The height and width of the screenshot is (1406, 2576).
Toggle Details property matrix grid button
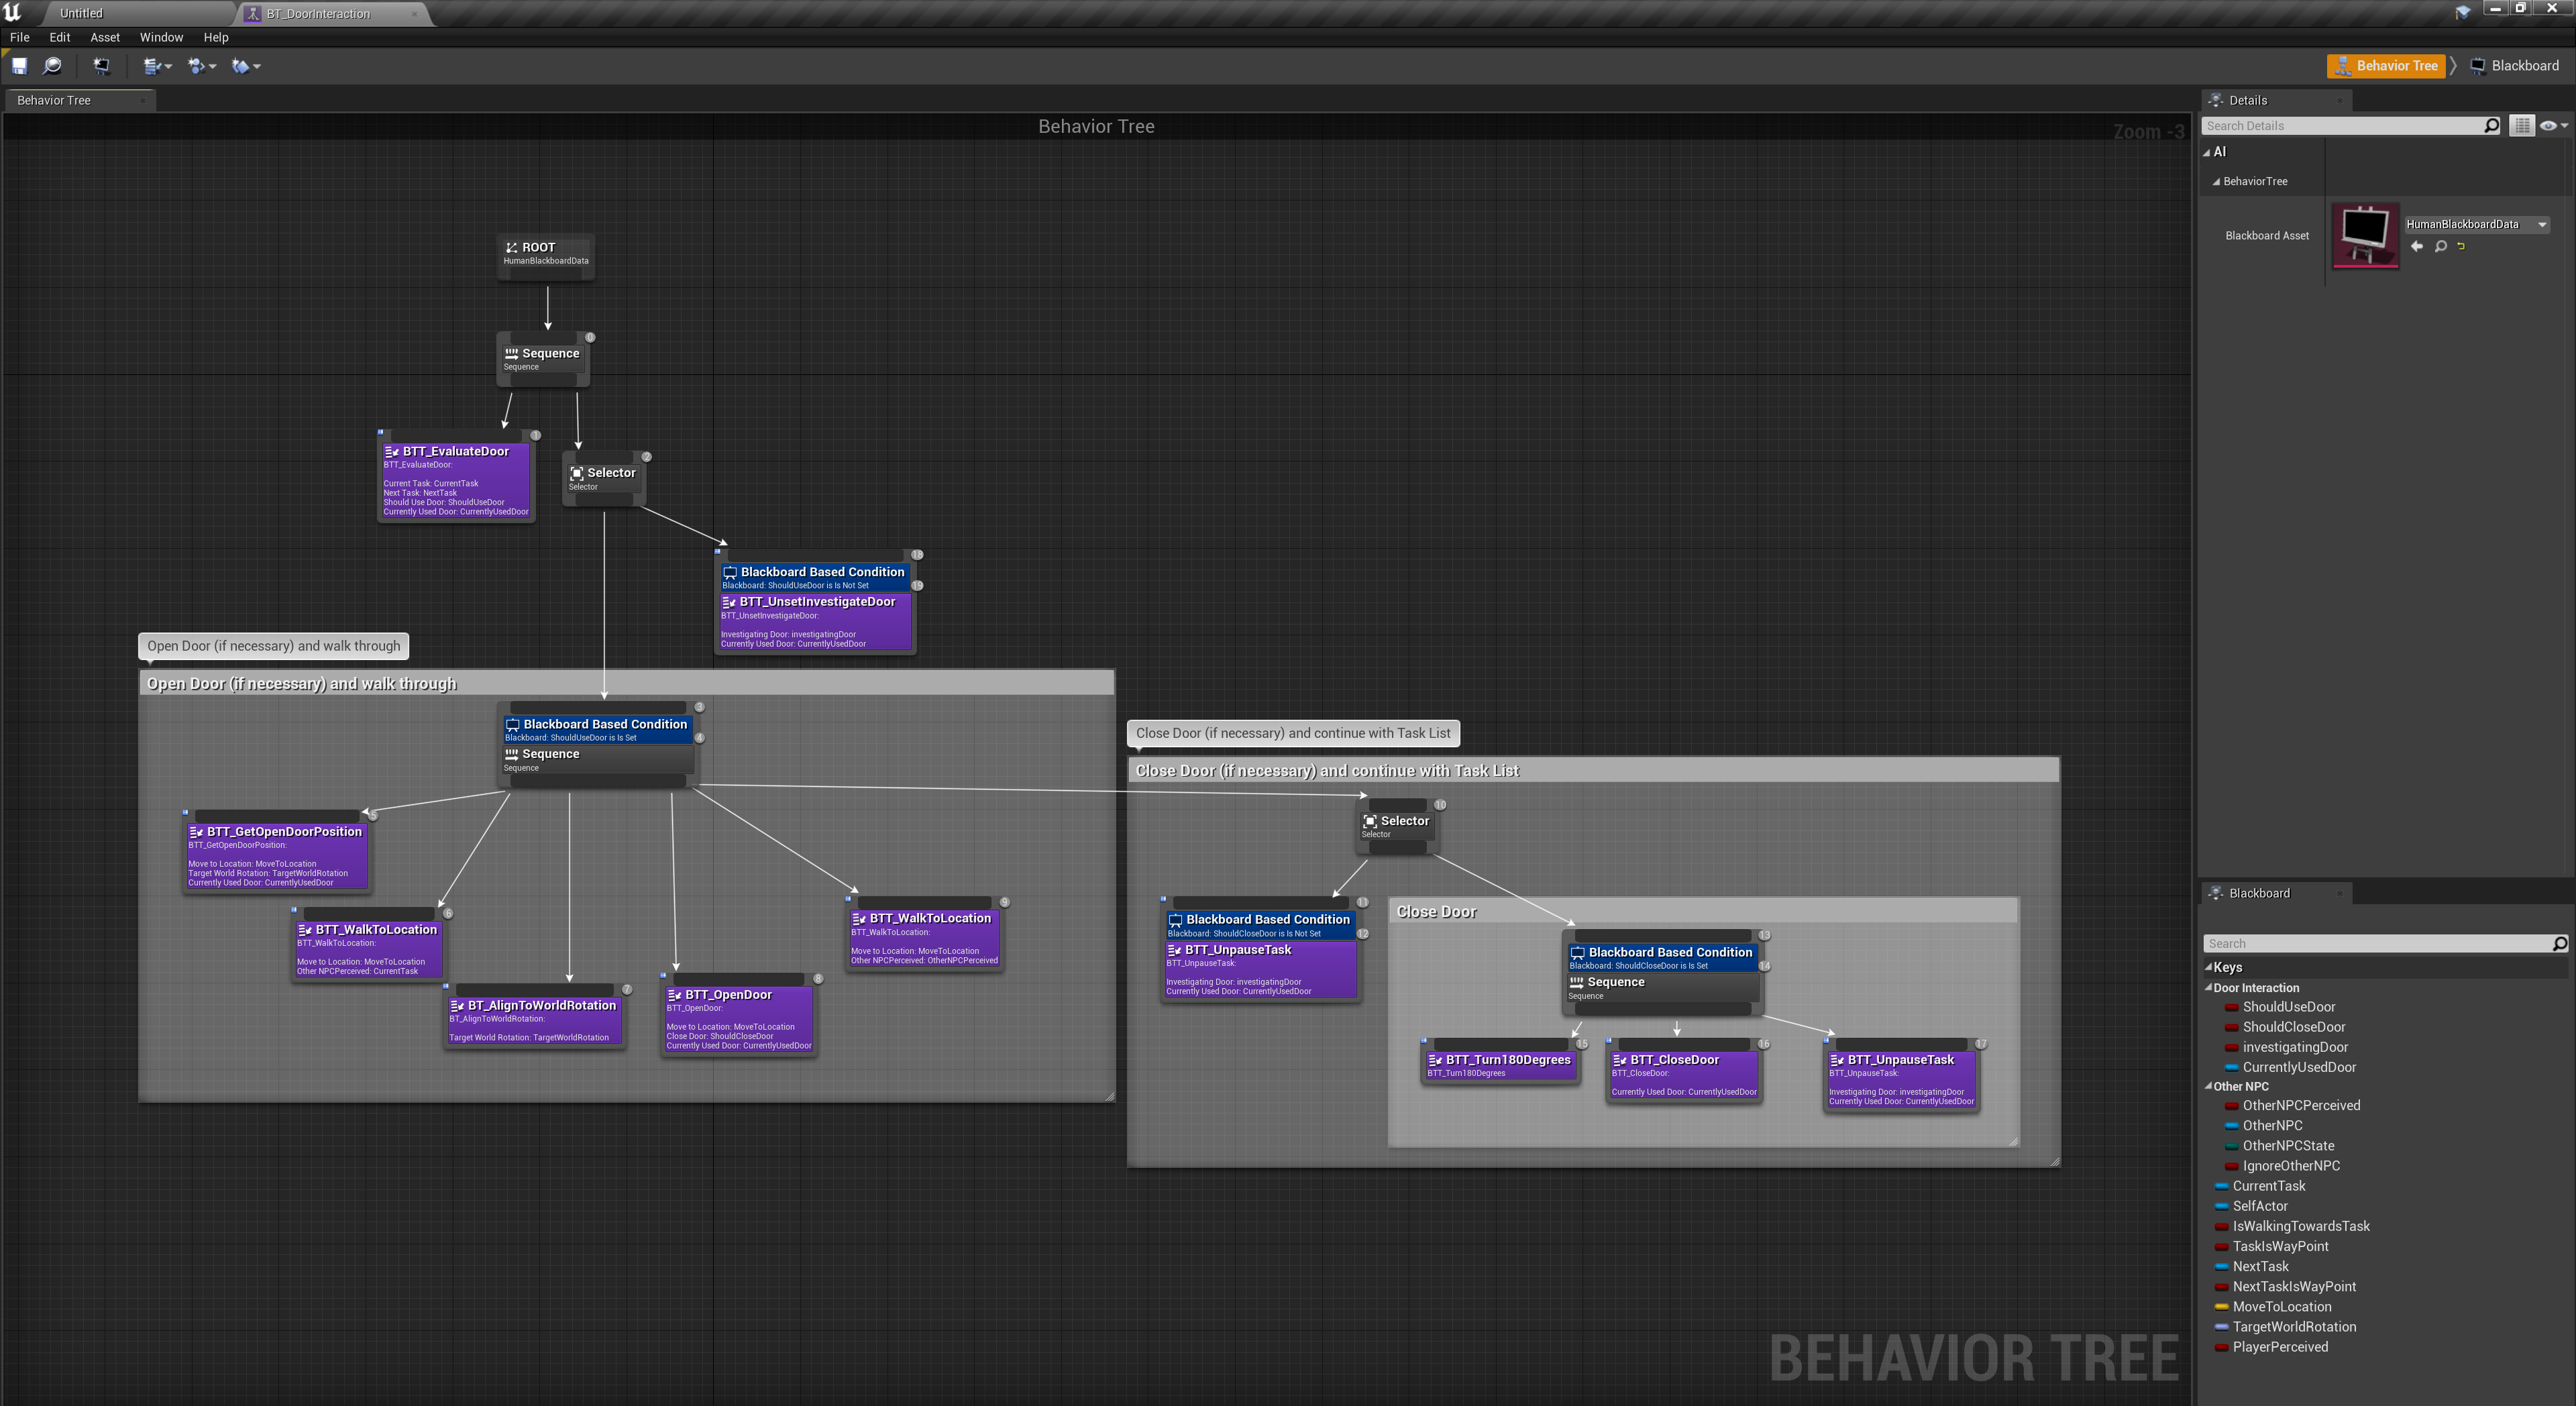click(2522, 126)
